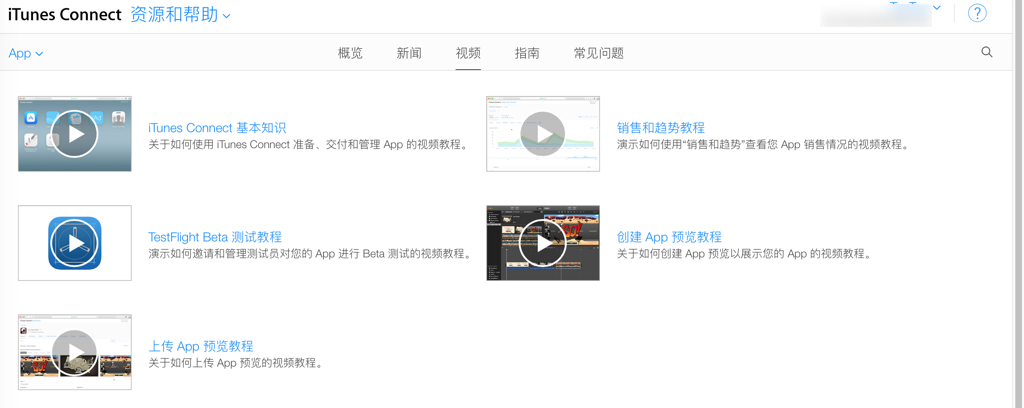Select the 视频 tab

point(468,54)
